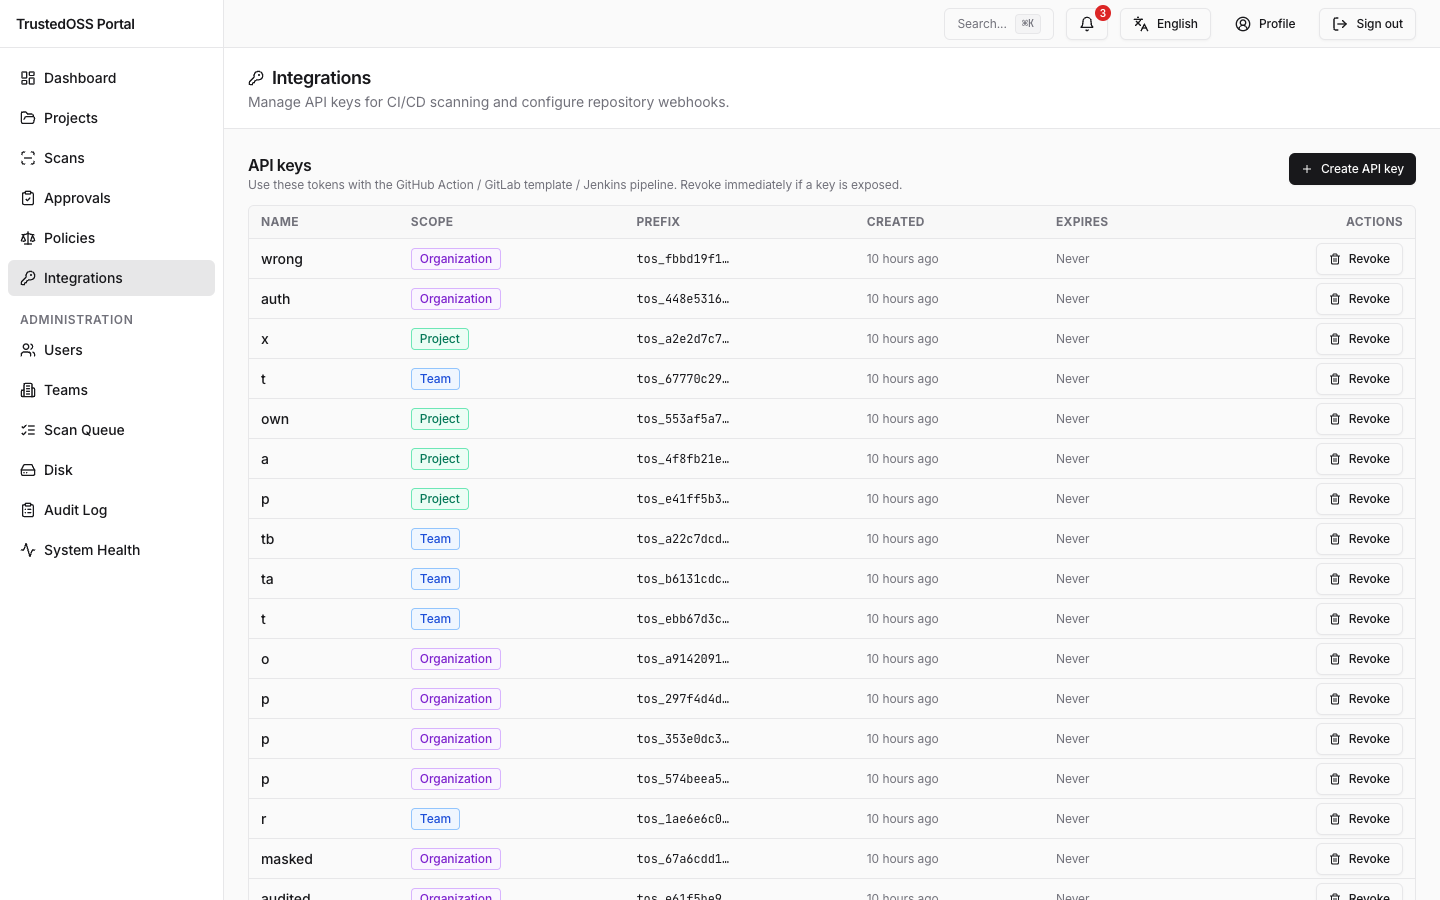The image size is (1440, 900).
Task: Revoke the key with prefix tos_e41ff5b3
Action: (x=1359, y=499)
